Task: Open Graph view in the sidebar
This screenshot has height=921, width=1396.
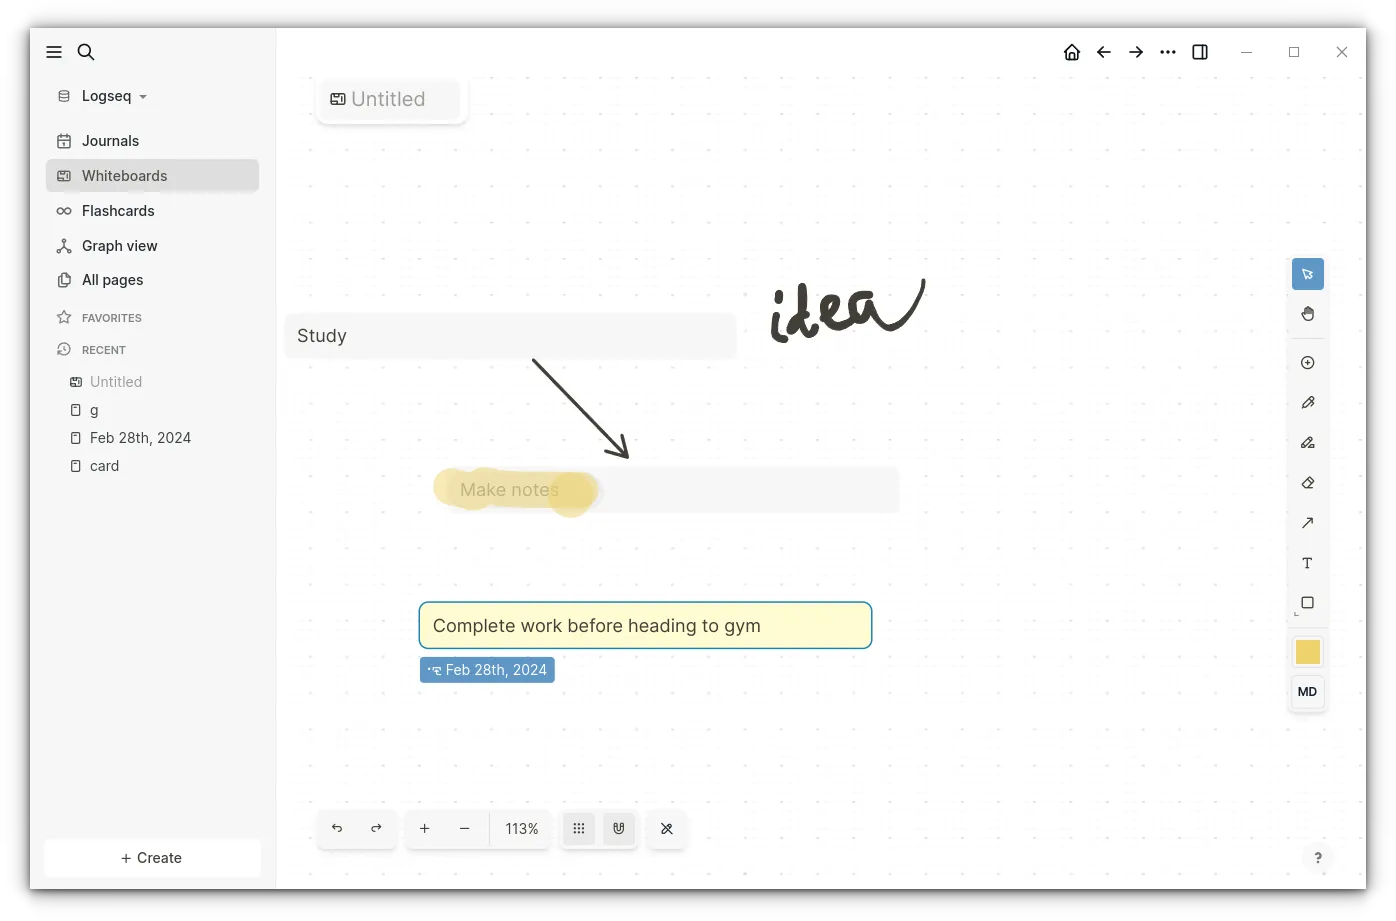Action: (x=152, y=246)
